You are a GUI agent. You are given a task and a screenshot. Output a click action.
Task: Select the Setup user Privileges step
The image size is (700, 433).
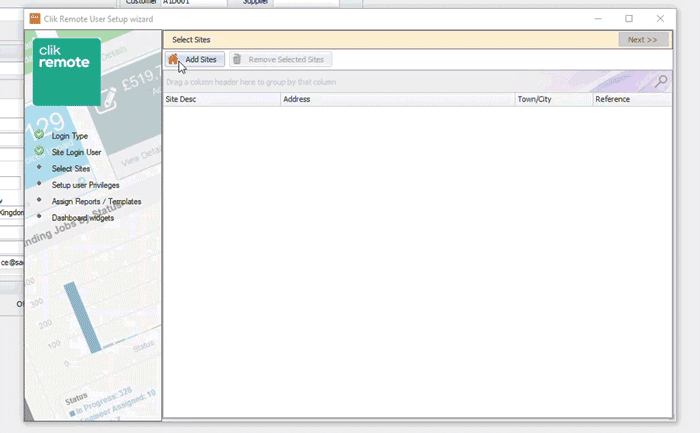(x=85, y=185)
